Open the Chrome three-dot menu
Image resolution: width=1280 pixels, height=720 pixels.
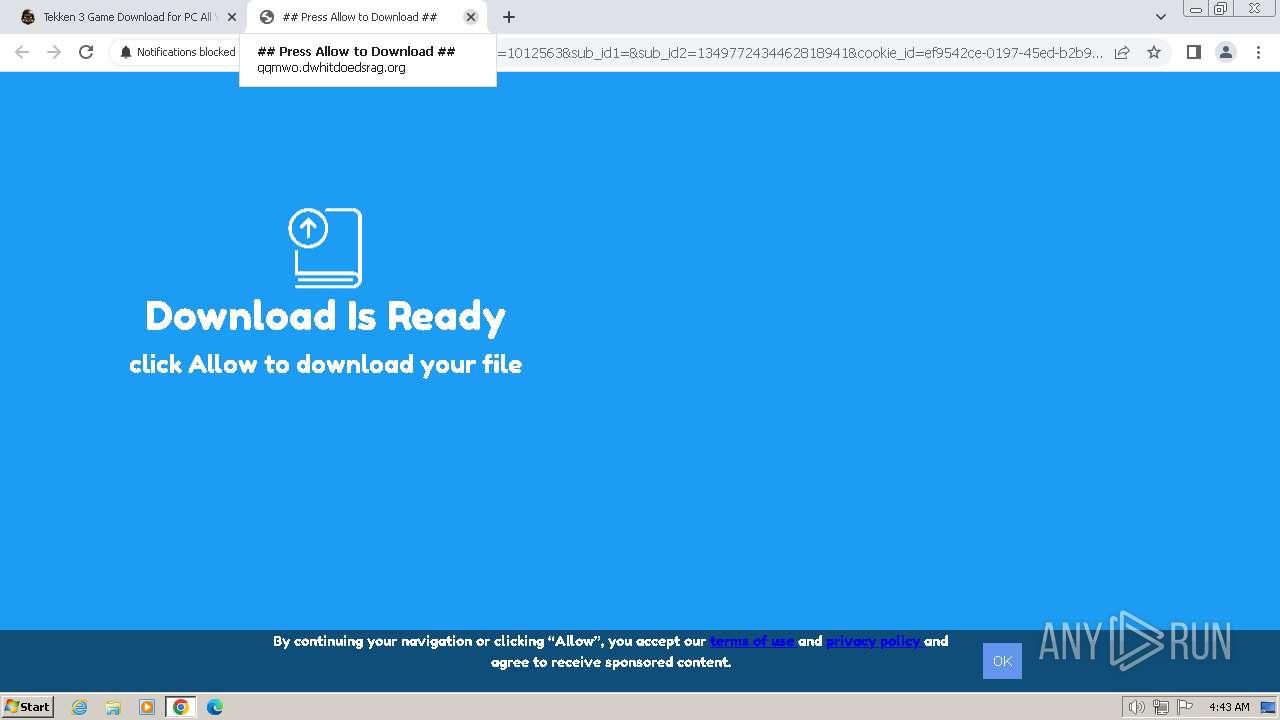click(x=1258, y=52)
